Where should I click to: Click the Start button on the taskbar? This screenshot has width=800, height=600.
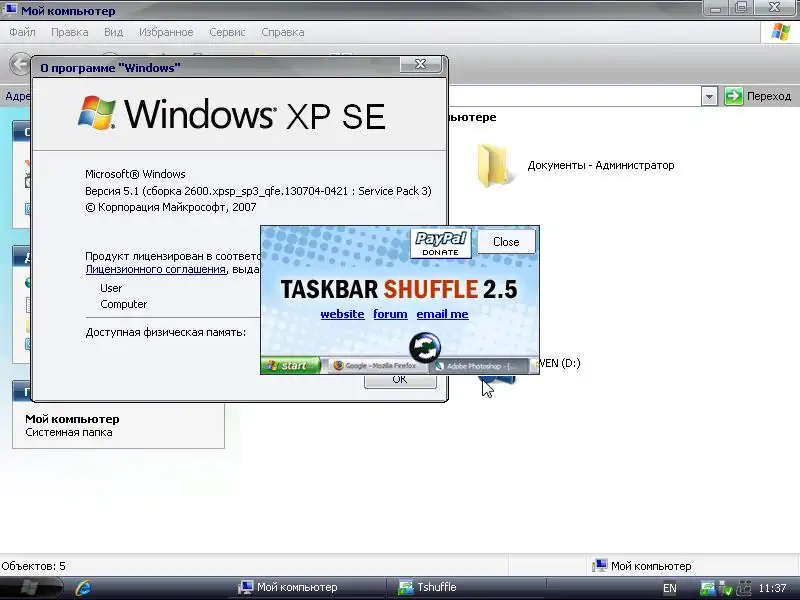(31, 588)
